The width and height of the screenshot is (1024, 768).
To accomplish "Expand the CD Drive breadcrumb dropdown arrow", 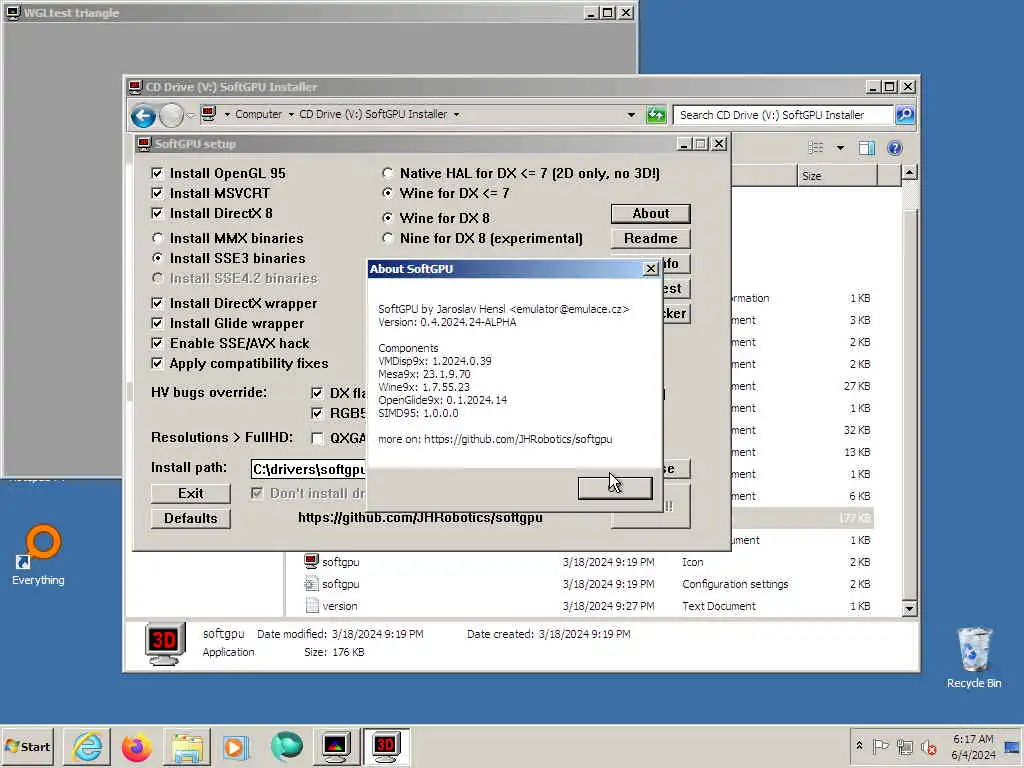I will (456, 115).
